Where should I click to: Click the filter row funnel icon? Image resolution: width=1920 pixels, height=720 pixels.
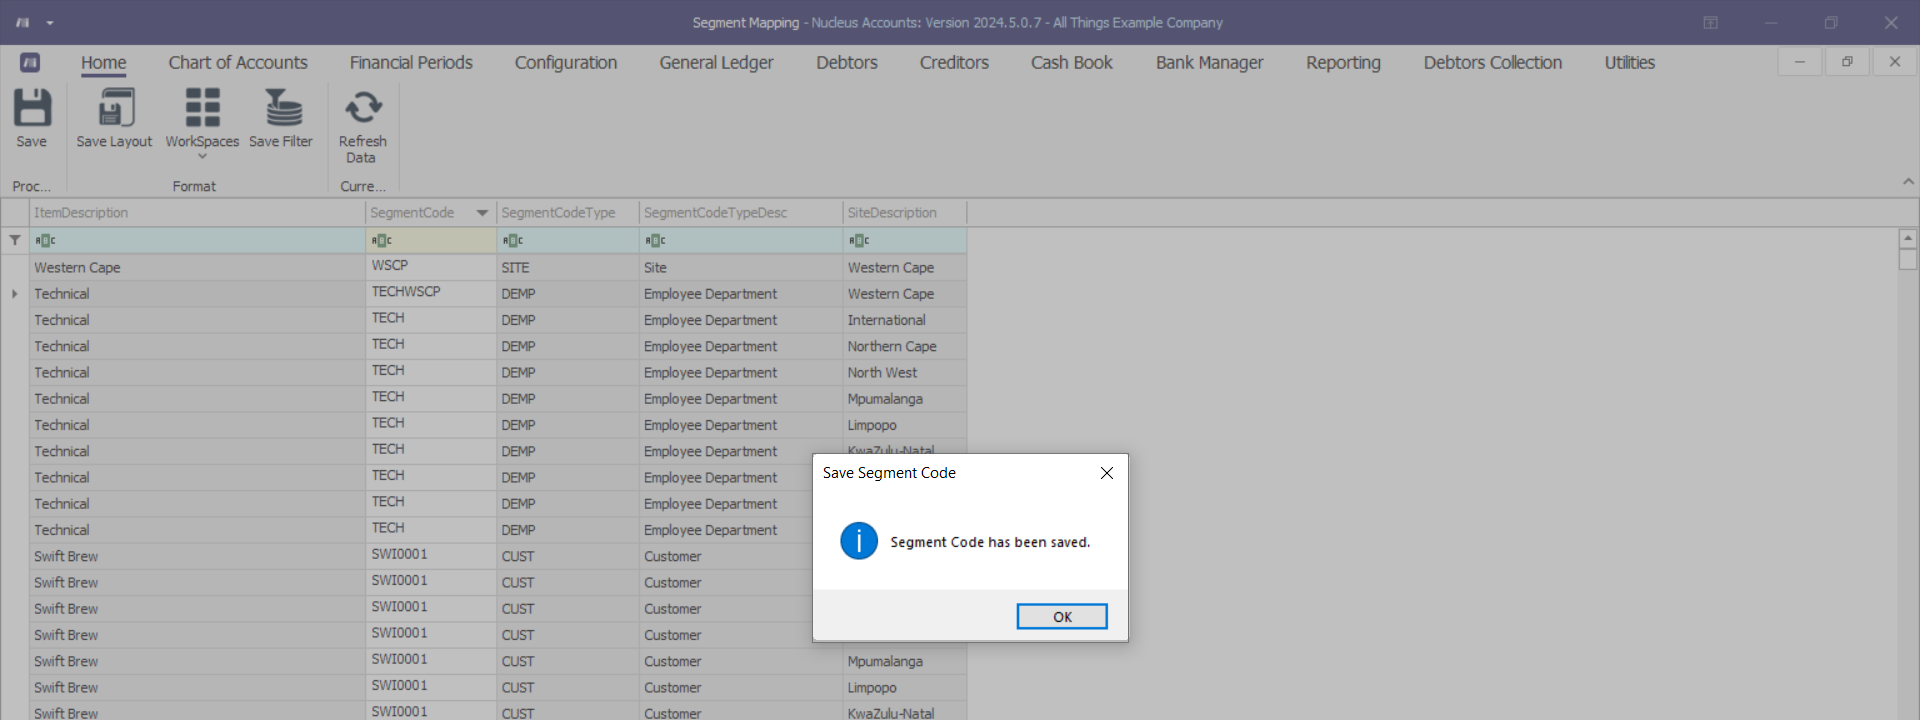[15, 240]
